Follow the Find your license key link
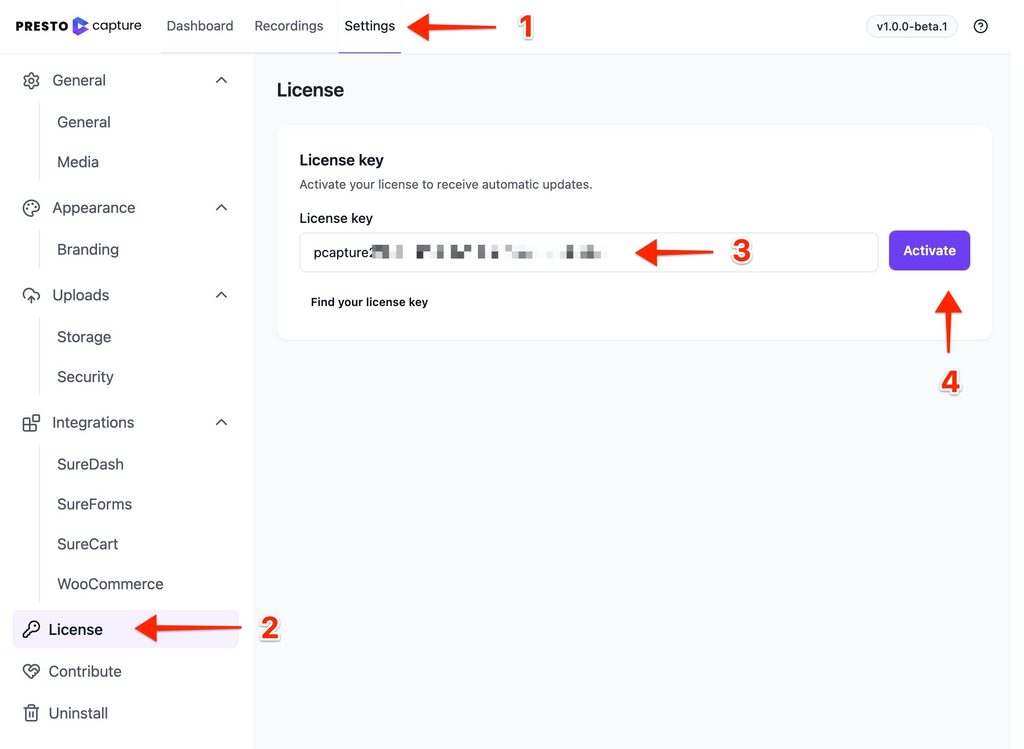The width and height of the screenshot is (1024, 749). coord(369,302)
